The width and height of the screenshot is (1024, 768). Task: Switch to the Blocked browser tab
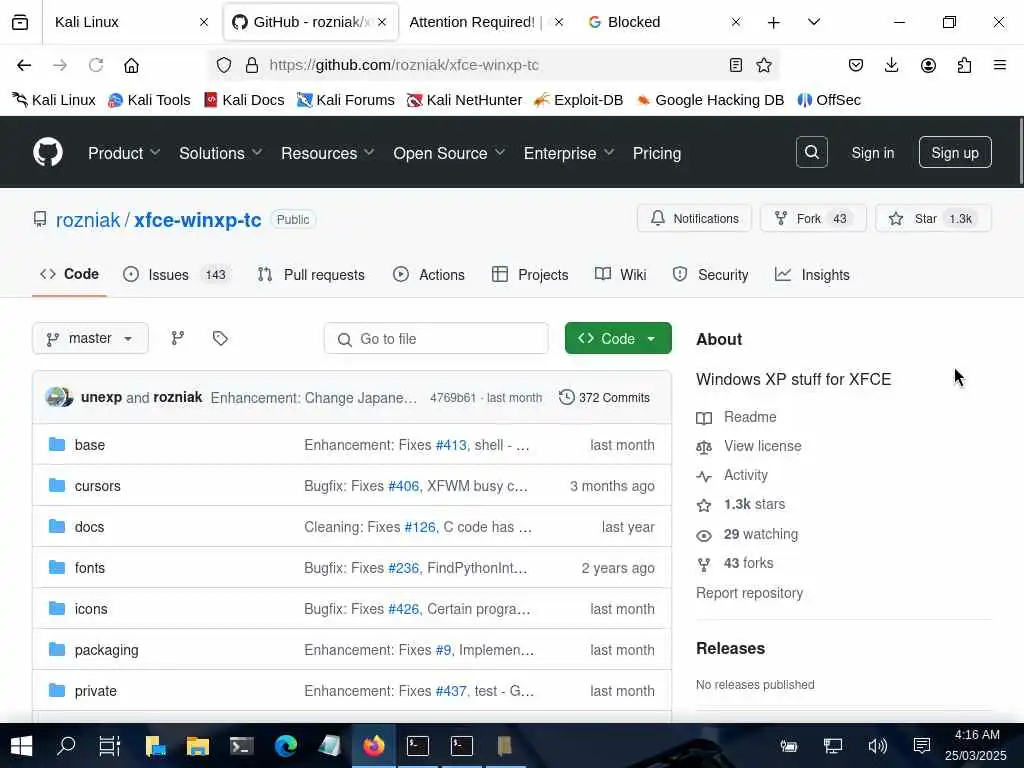click(x=665, y=22)
